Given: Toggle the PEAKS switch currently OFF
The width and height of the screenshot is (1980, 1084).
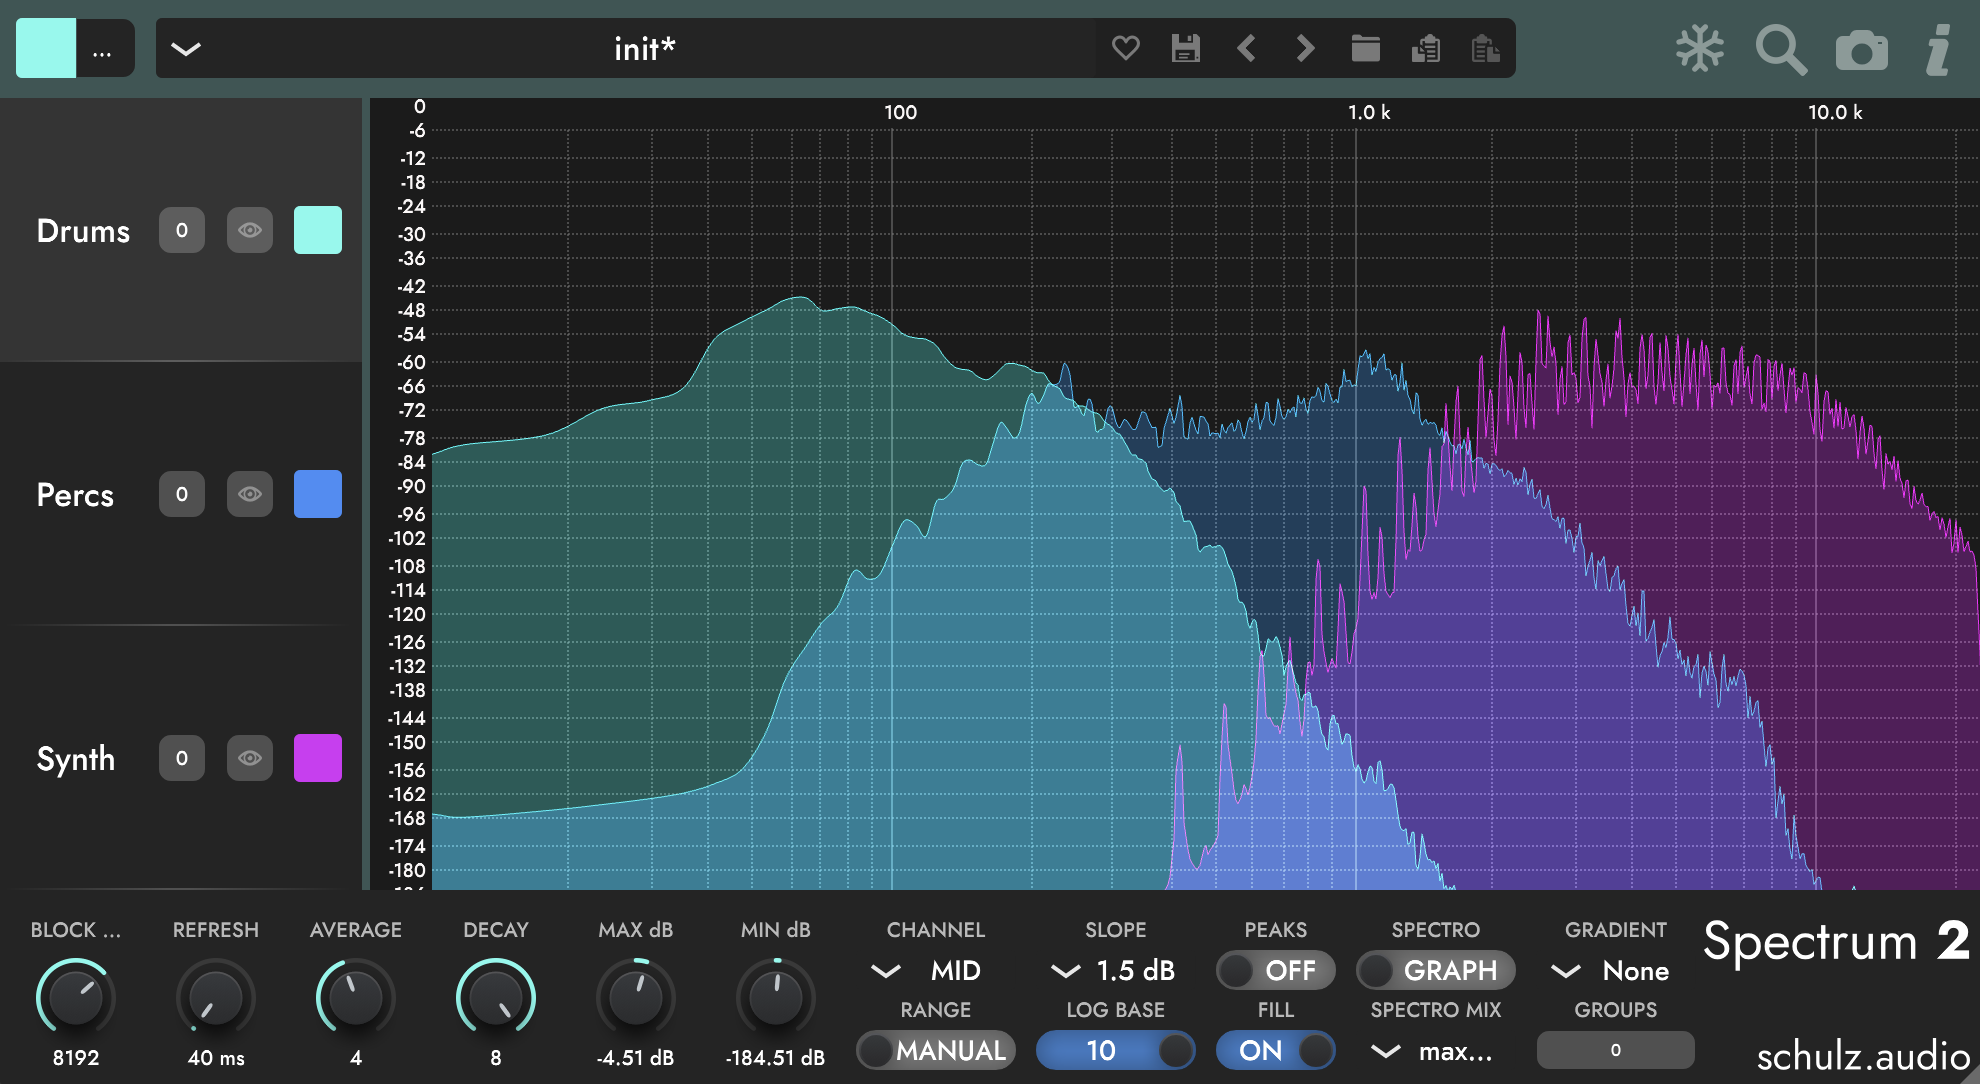Looking at the screenshot, I should [1275, 970].
